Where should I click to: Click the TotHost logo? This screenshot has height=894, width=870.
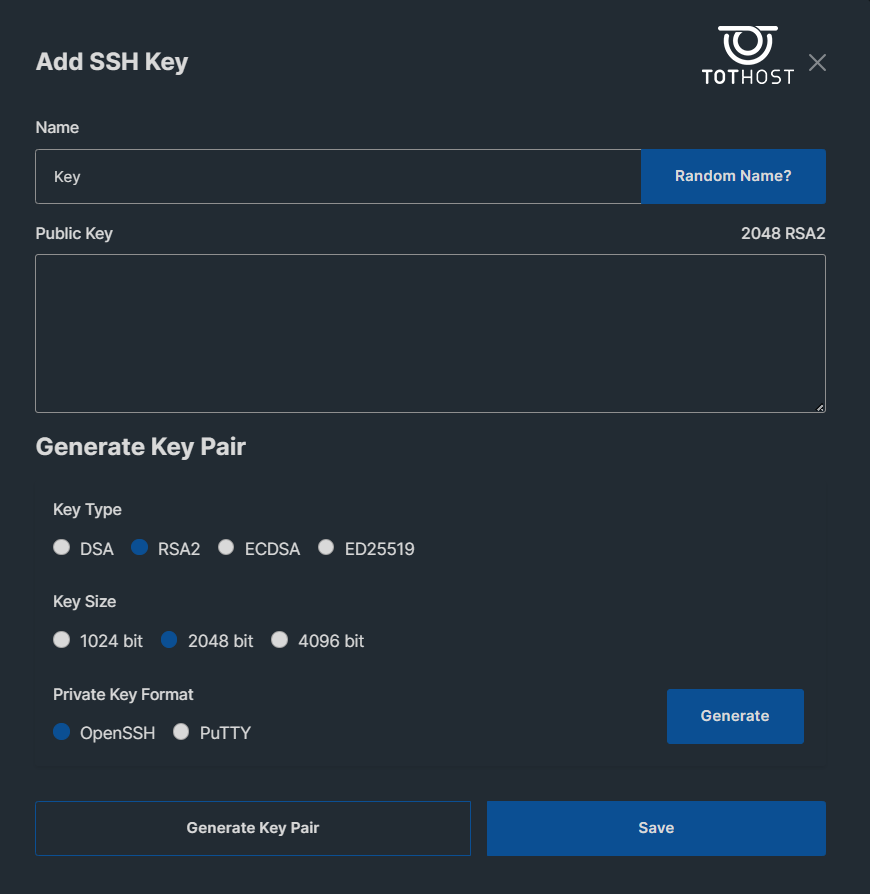click(747, 55)
